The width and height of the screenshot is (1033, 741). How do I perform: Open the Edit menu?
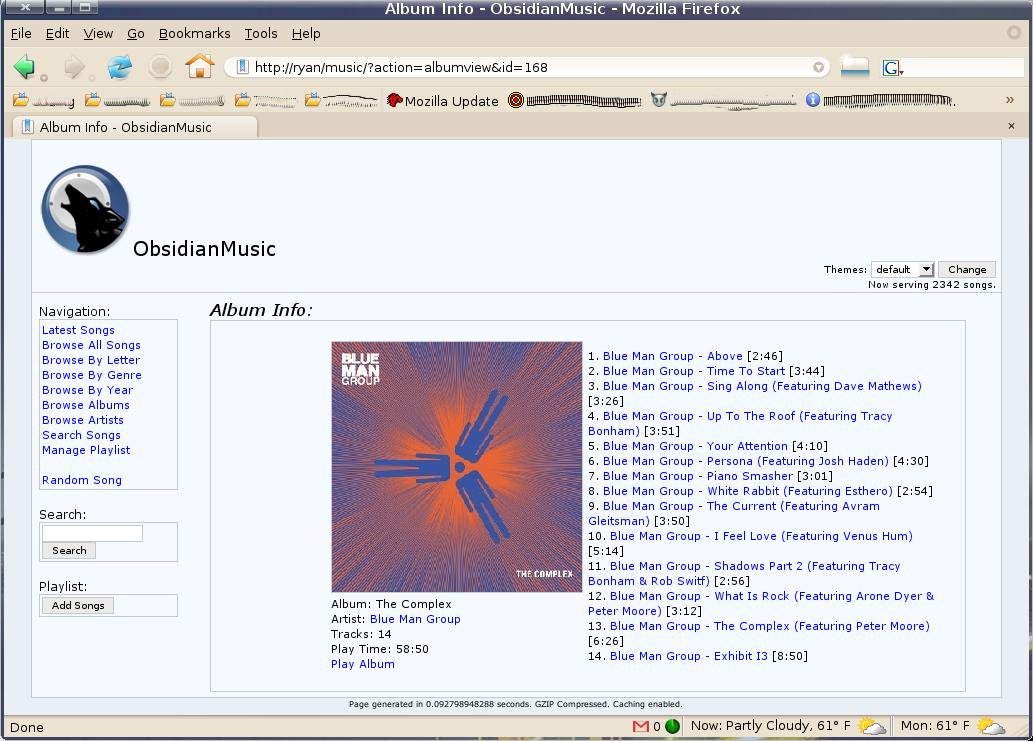[57, 34]
